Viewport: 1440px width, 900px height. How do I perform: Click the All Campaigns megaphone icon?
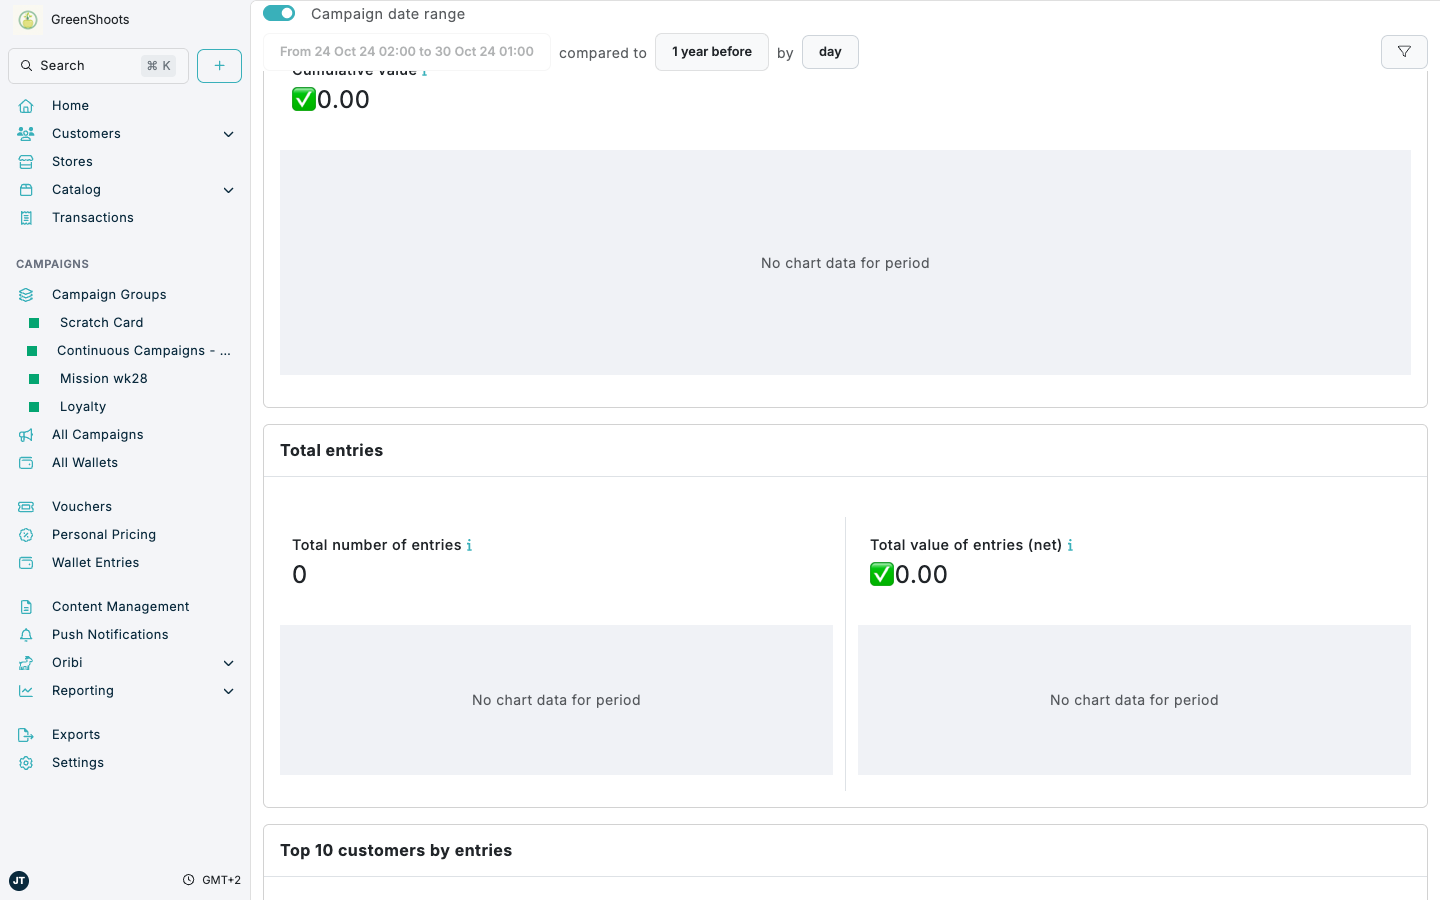pyautogui.click(x=26, y=435)
